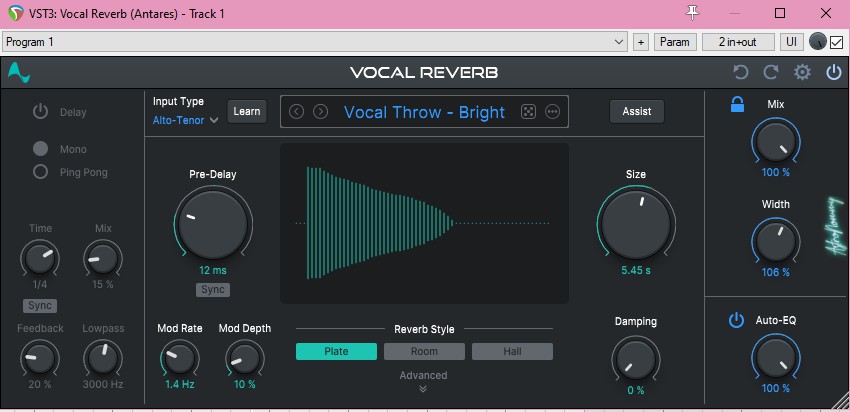Click the 1/4 delay Time value
850x412 pixels.
[40, 284]
